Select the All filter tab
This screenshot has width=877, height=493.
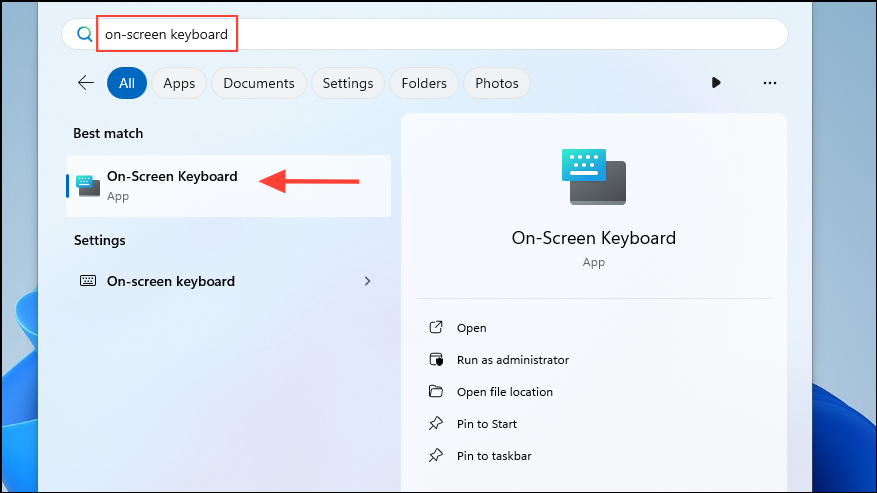[127, 83]
